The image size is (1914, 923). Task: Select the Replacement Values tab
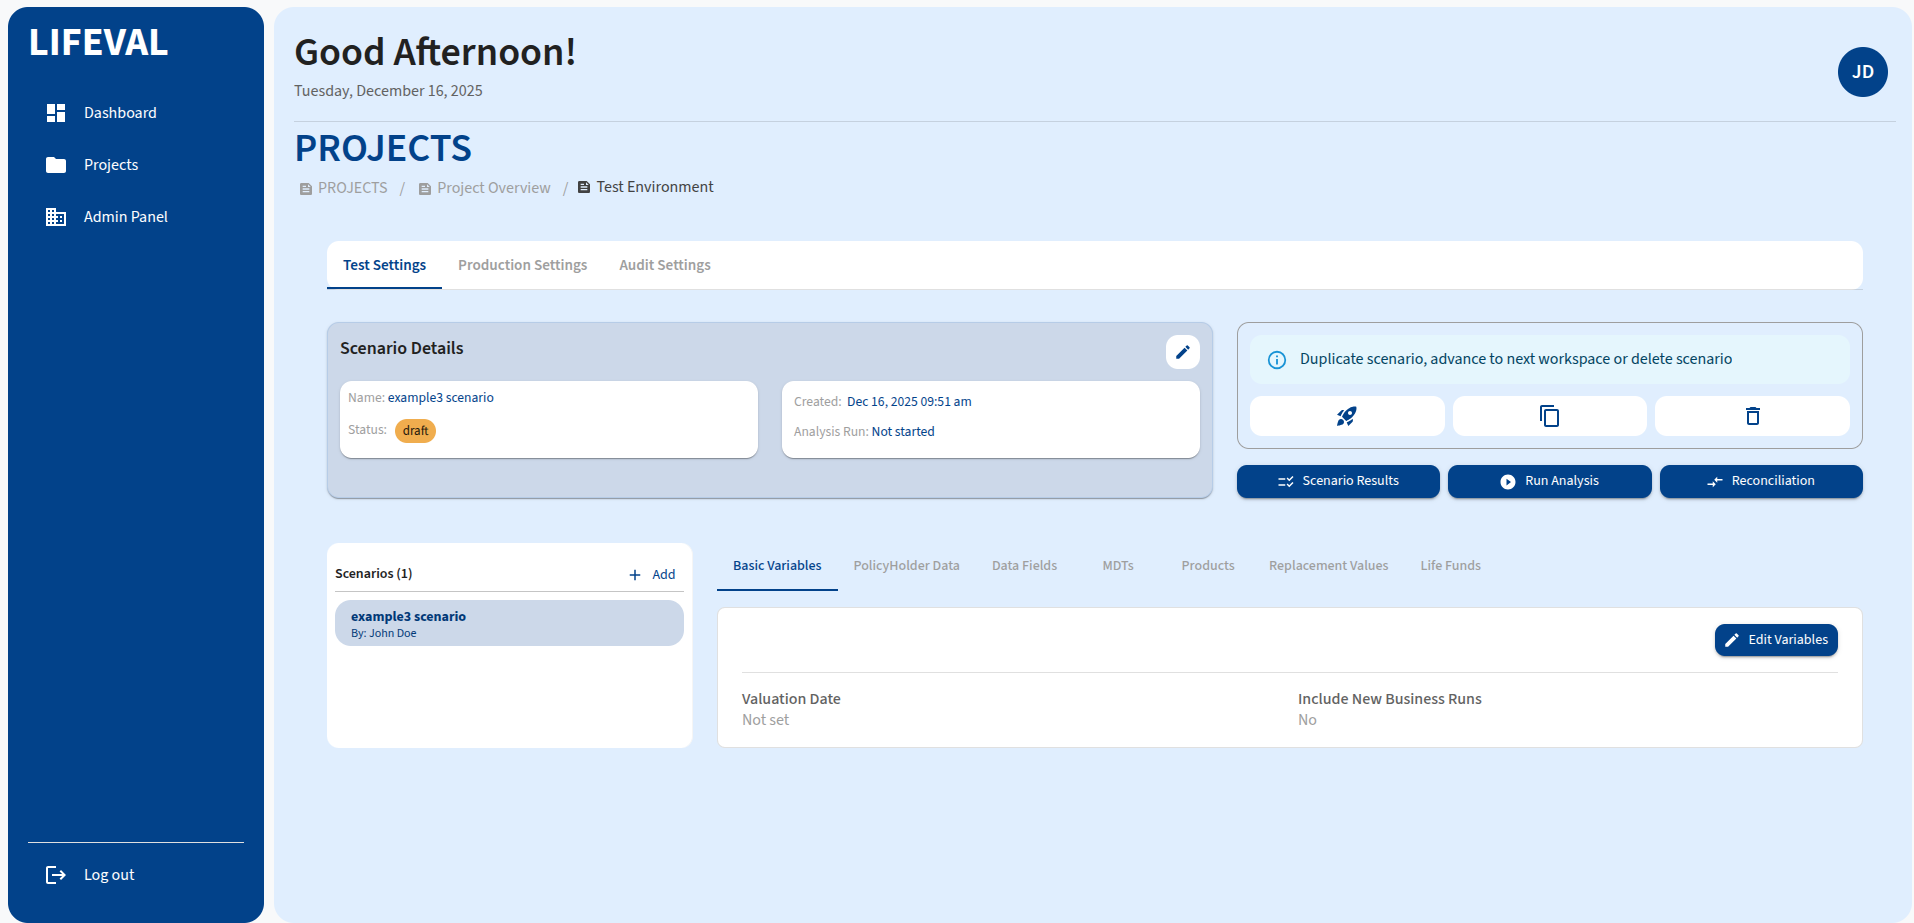point(1328,566)
